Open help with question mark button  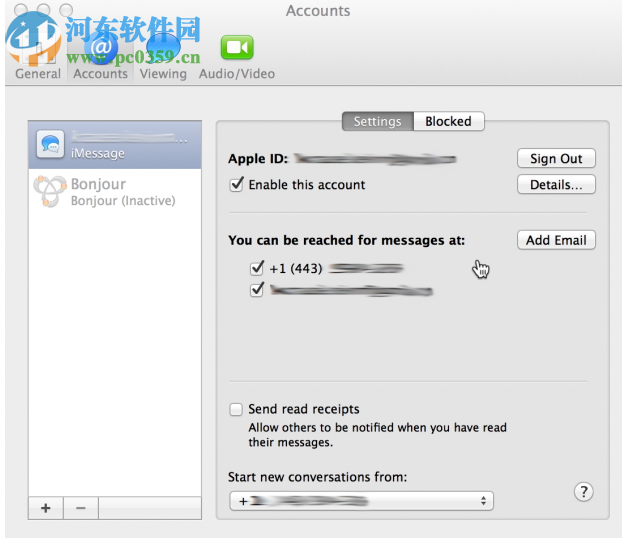click(584, 492)
